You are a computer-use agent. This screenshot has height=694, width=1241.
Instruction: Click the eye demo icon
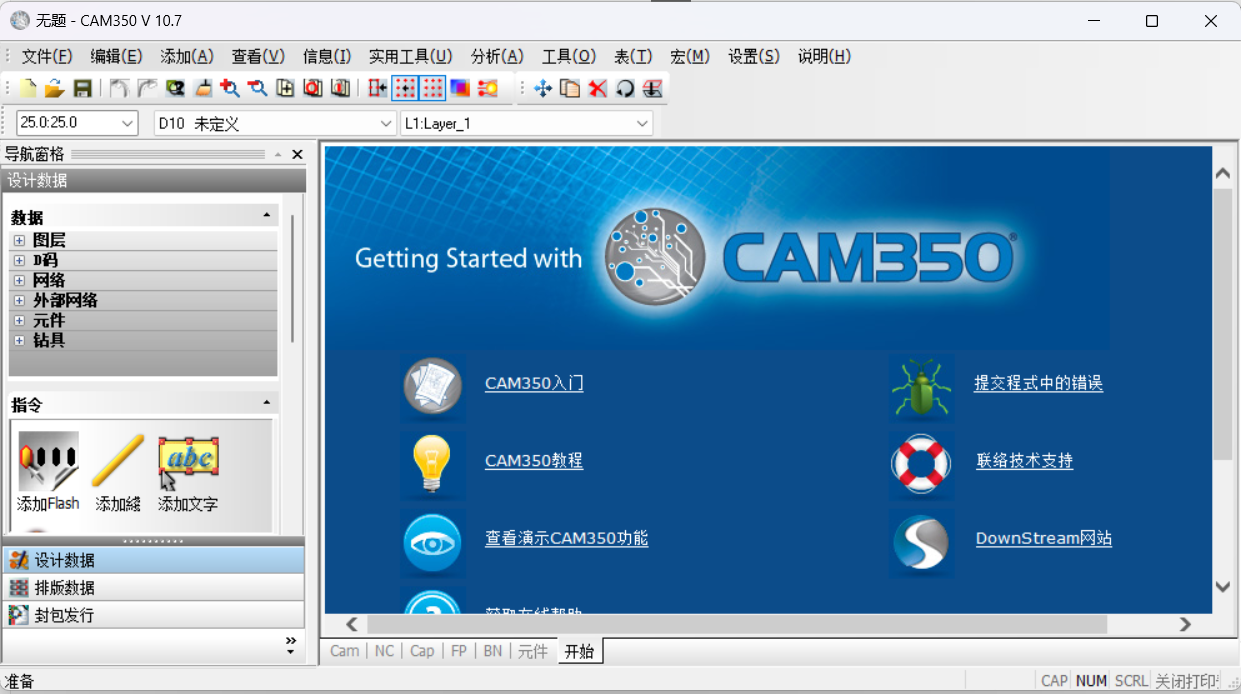(x=433, y=543)
